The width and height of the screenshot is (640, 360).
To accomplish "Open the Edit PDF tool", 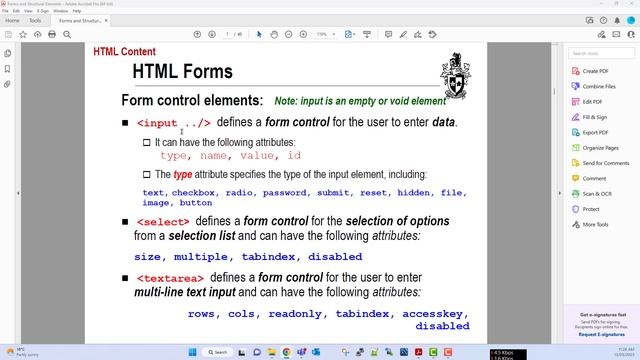I will [x=587, y=102].
